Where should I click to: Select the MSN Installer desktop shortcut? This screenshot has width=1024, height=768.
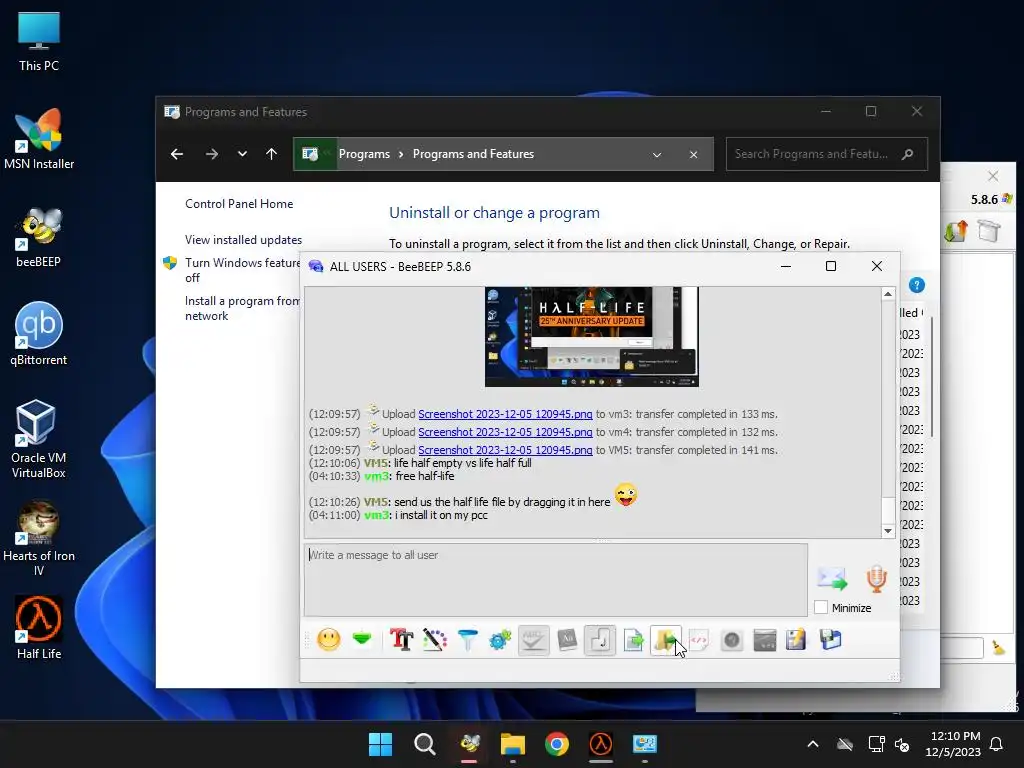(39, 139)
